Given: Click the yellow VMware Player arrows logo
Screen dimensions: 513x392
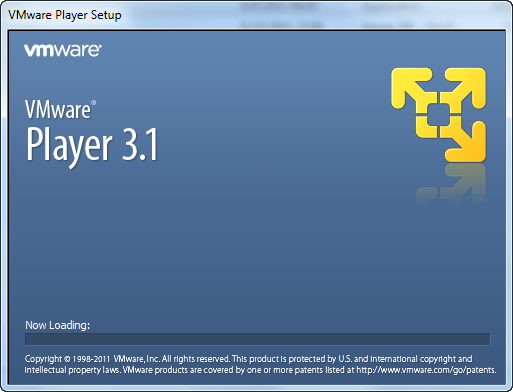Looking at the screenshot, I should click(438, 115).
